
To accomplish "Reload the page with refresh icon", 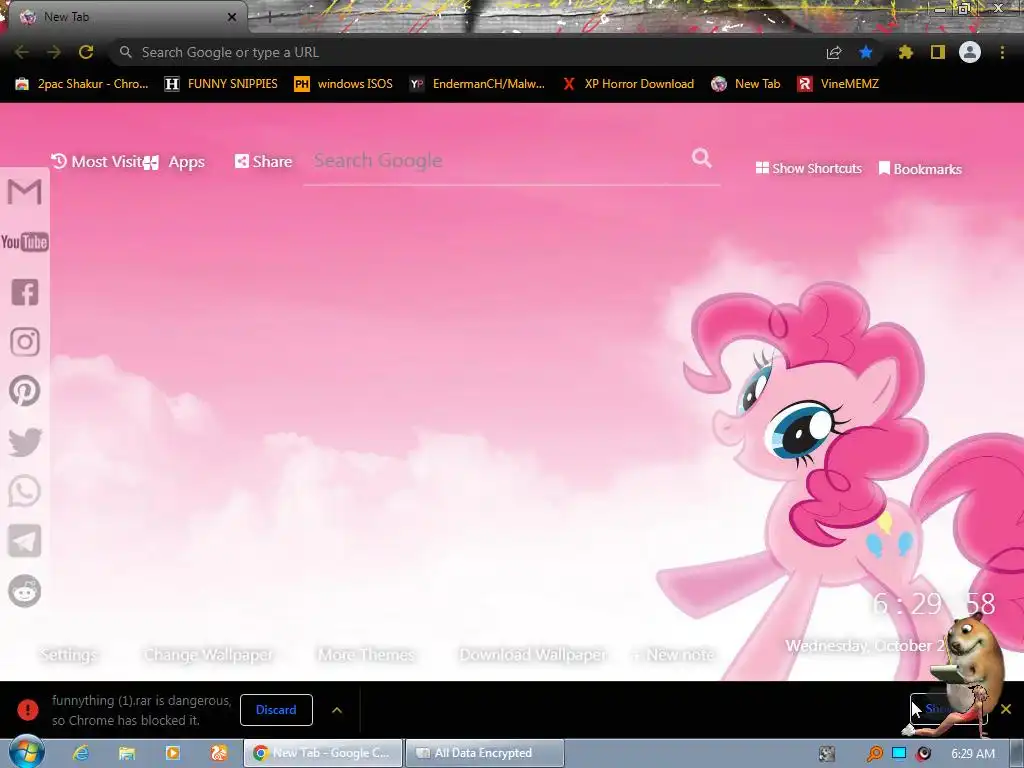I will [86, 52].
